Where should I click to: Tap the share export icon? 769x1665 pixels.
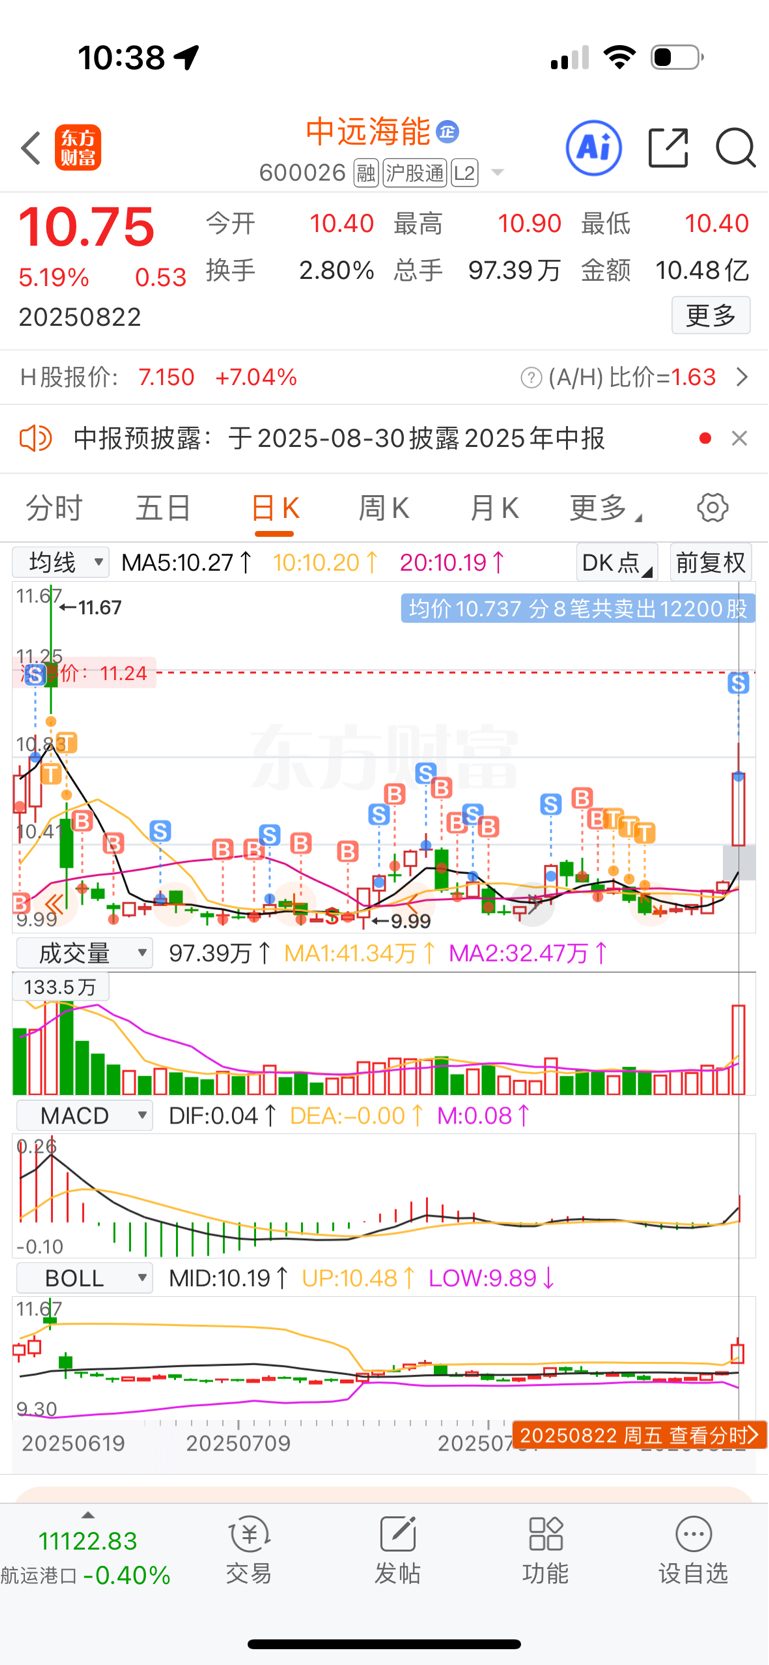(x=668, y=148)
